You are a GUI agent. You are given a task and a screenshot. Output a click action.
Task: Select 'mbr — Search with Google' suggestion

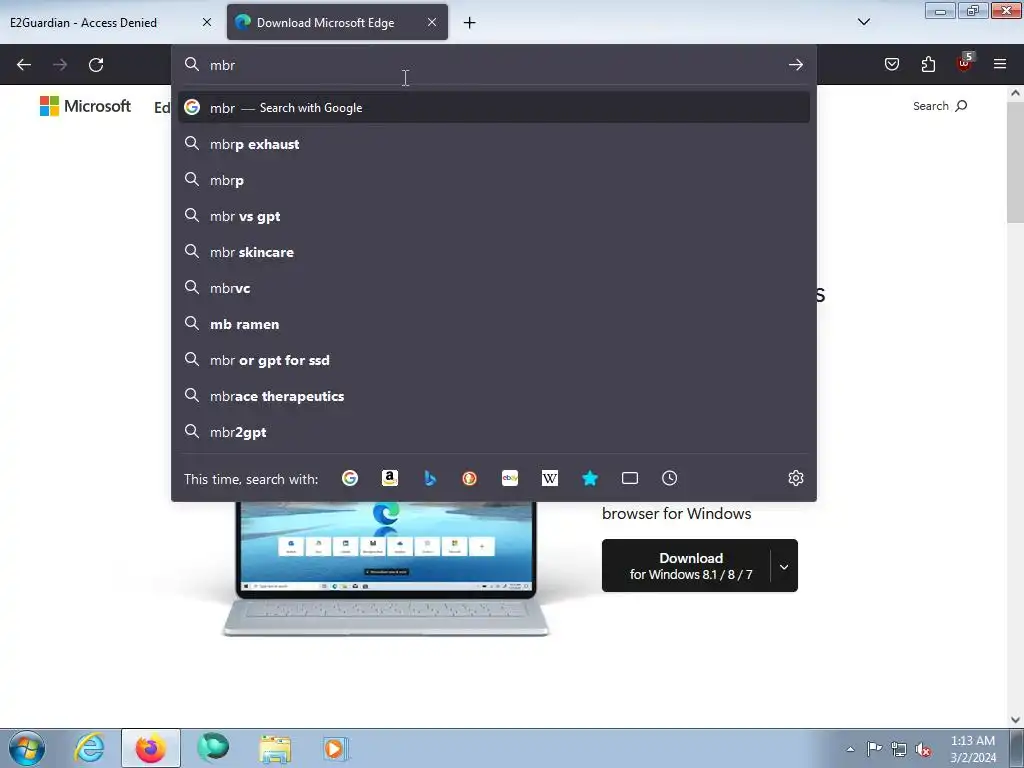coord(494,108)
